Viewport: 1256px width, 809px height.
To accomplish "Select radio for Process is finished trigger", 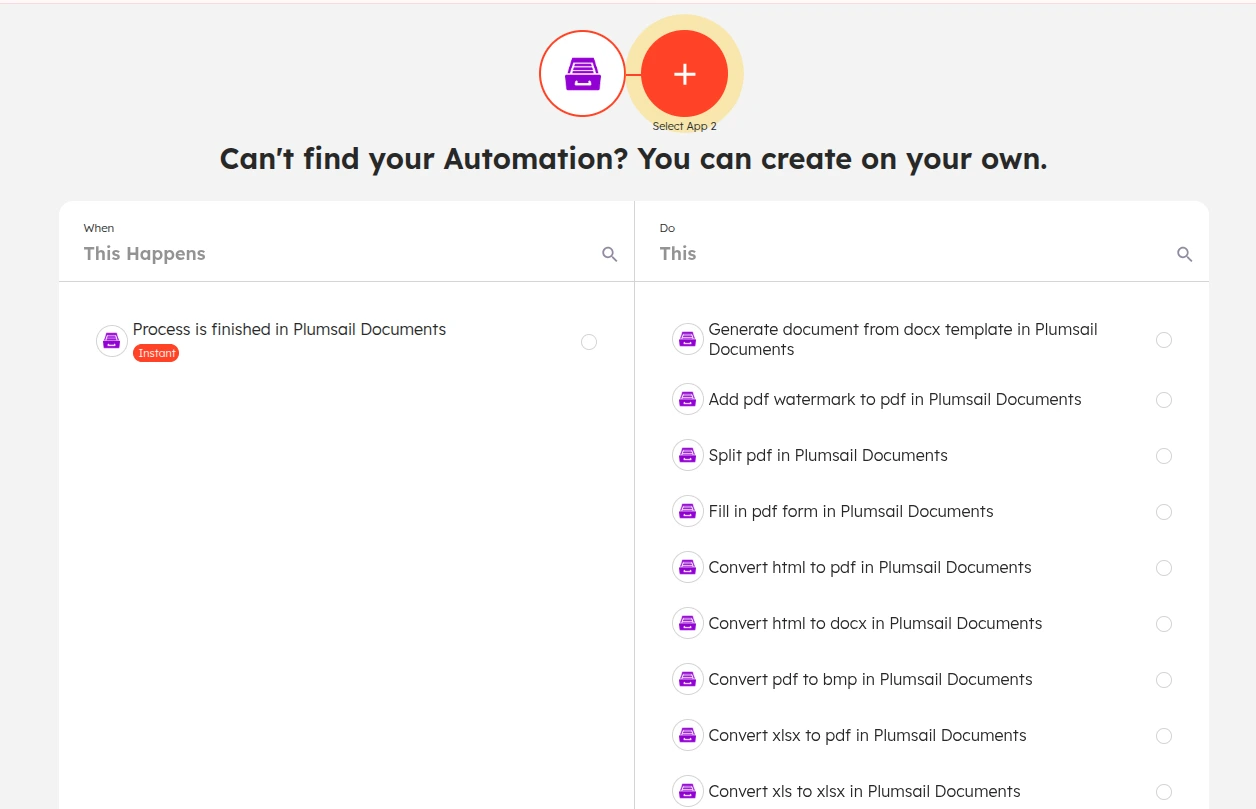I will [589, 342].
